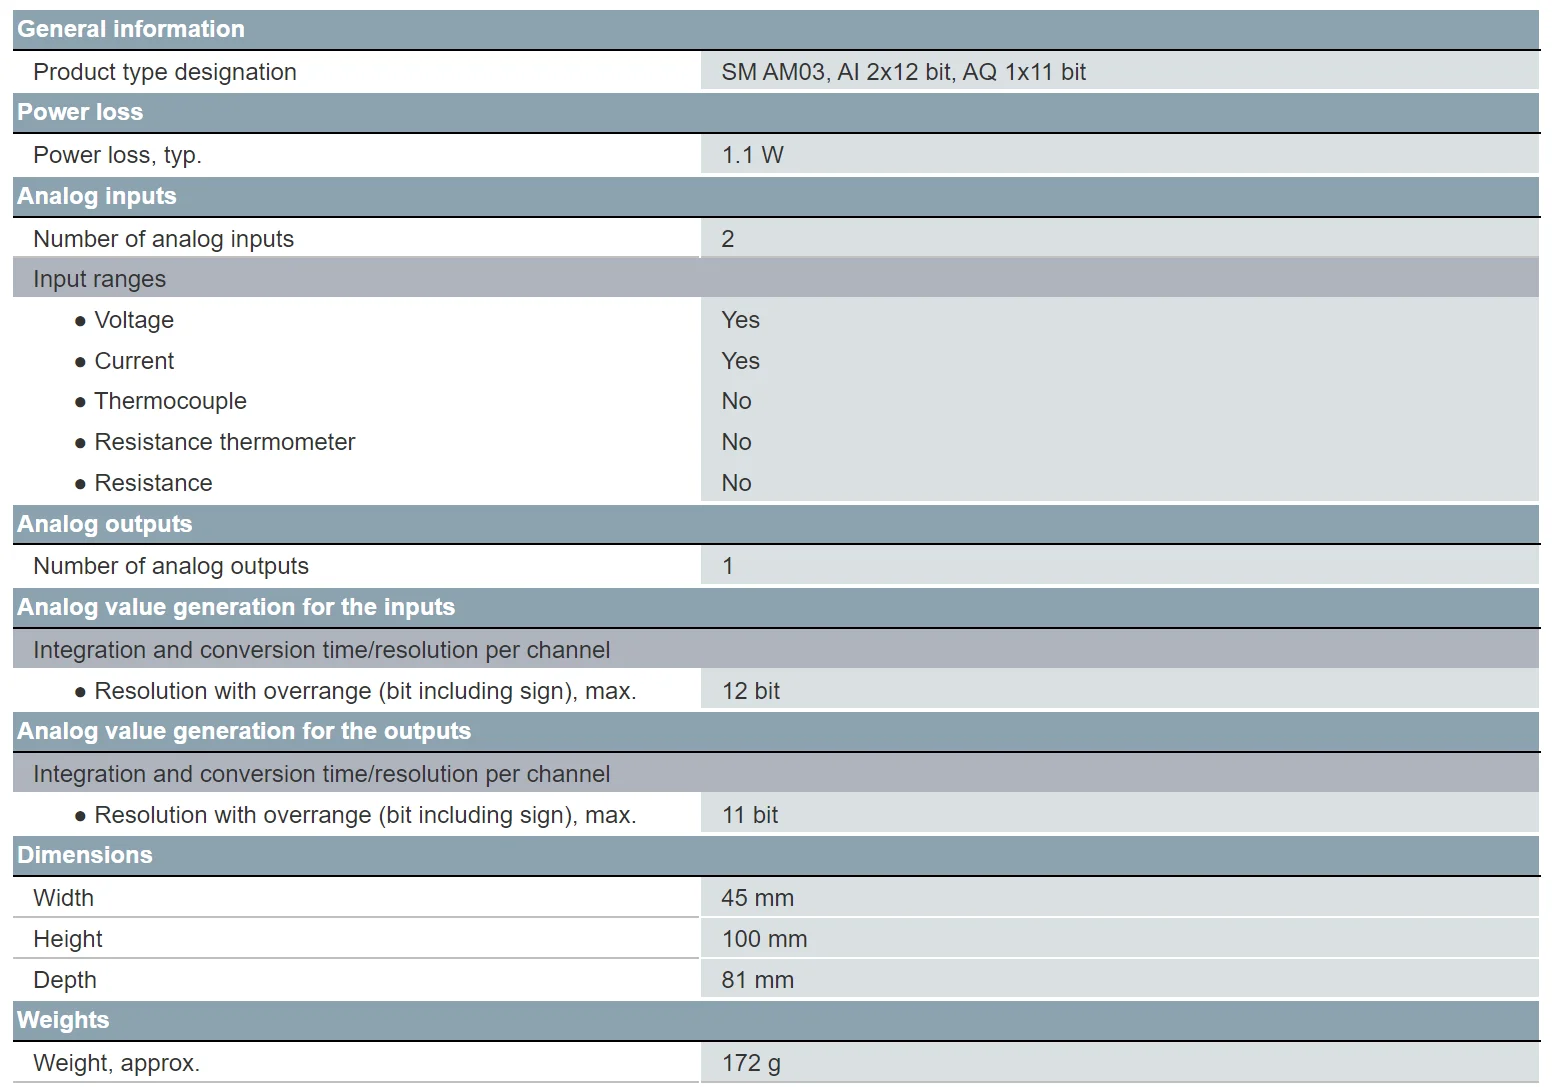Select the Width row label
This screenshot has height=1087, width=1556.
point(63,898)
